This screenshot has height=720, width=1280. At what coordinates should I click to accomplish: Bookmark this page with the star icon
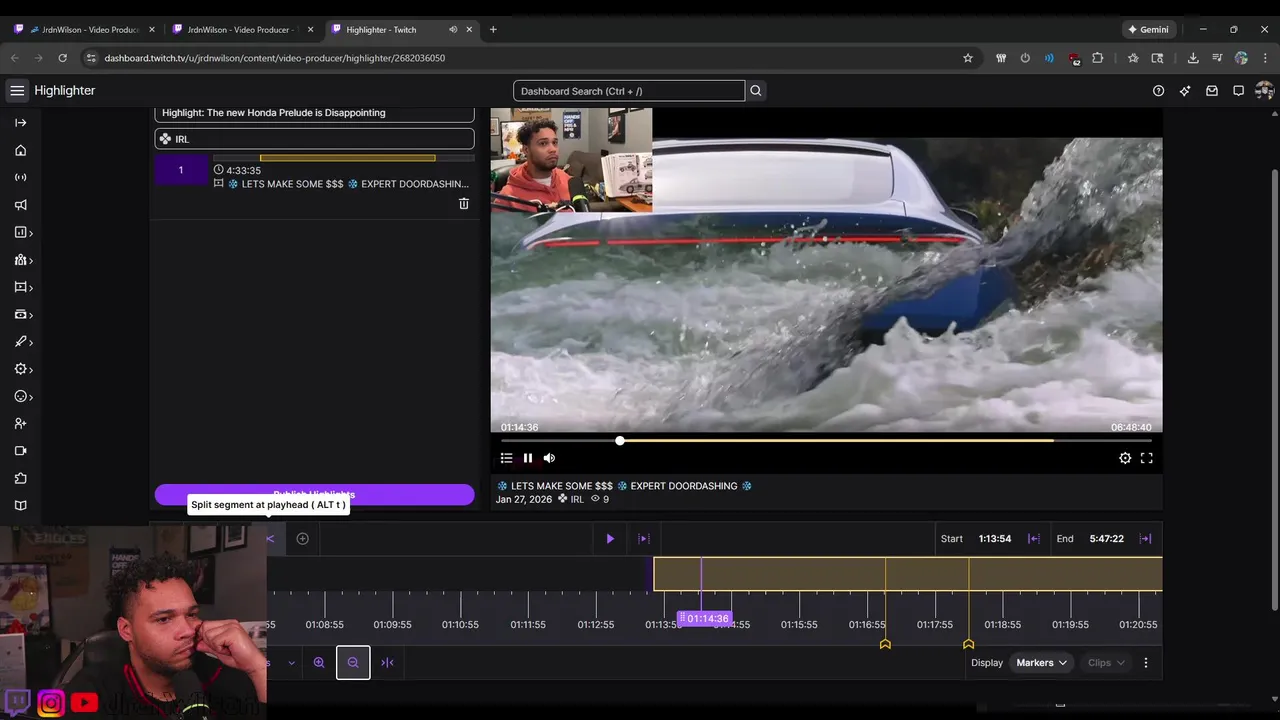pos(968,58)
